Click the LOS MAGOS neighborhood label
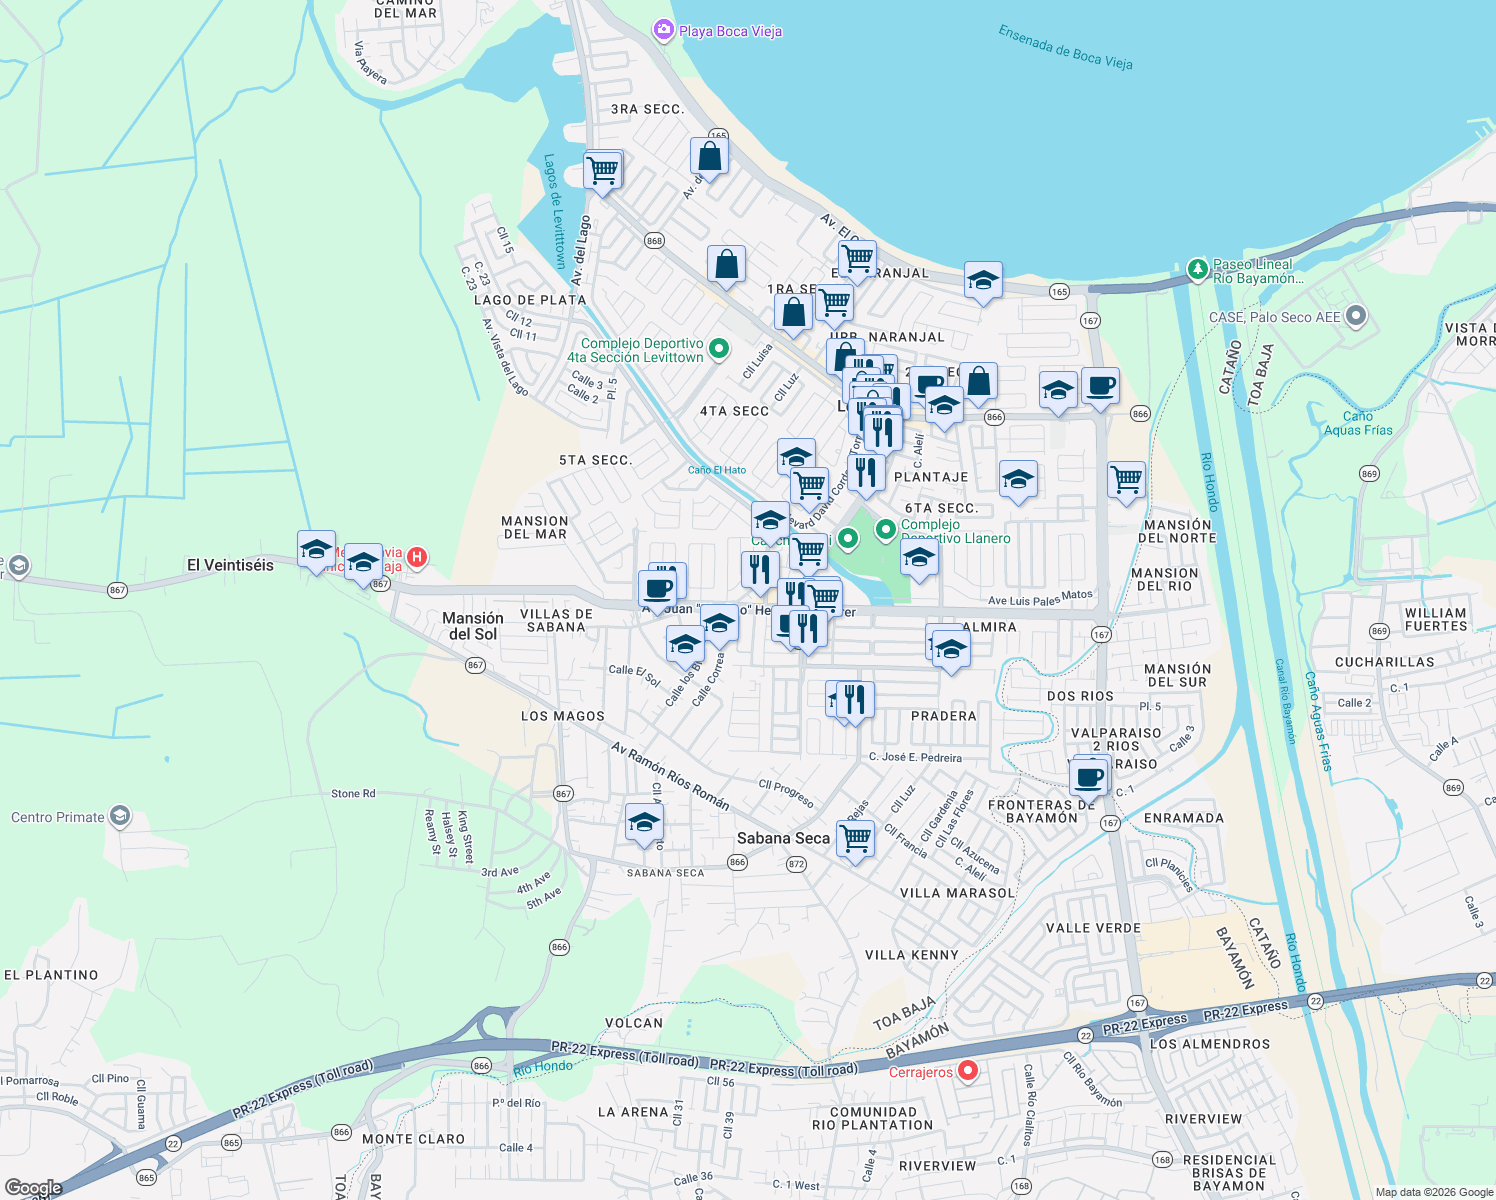1496x1200 pixels. click(x=563, y=716)
